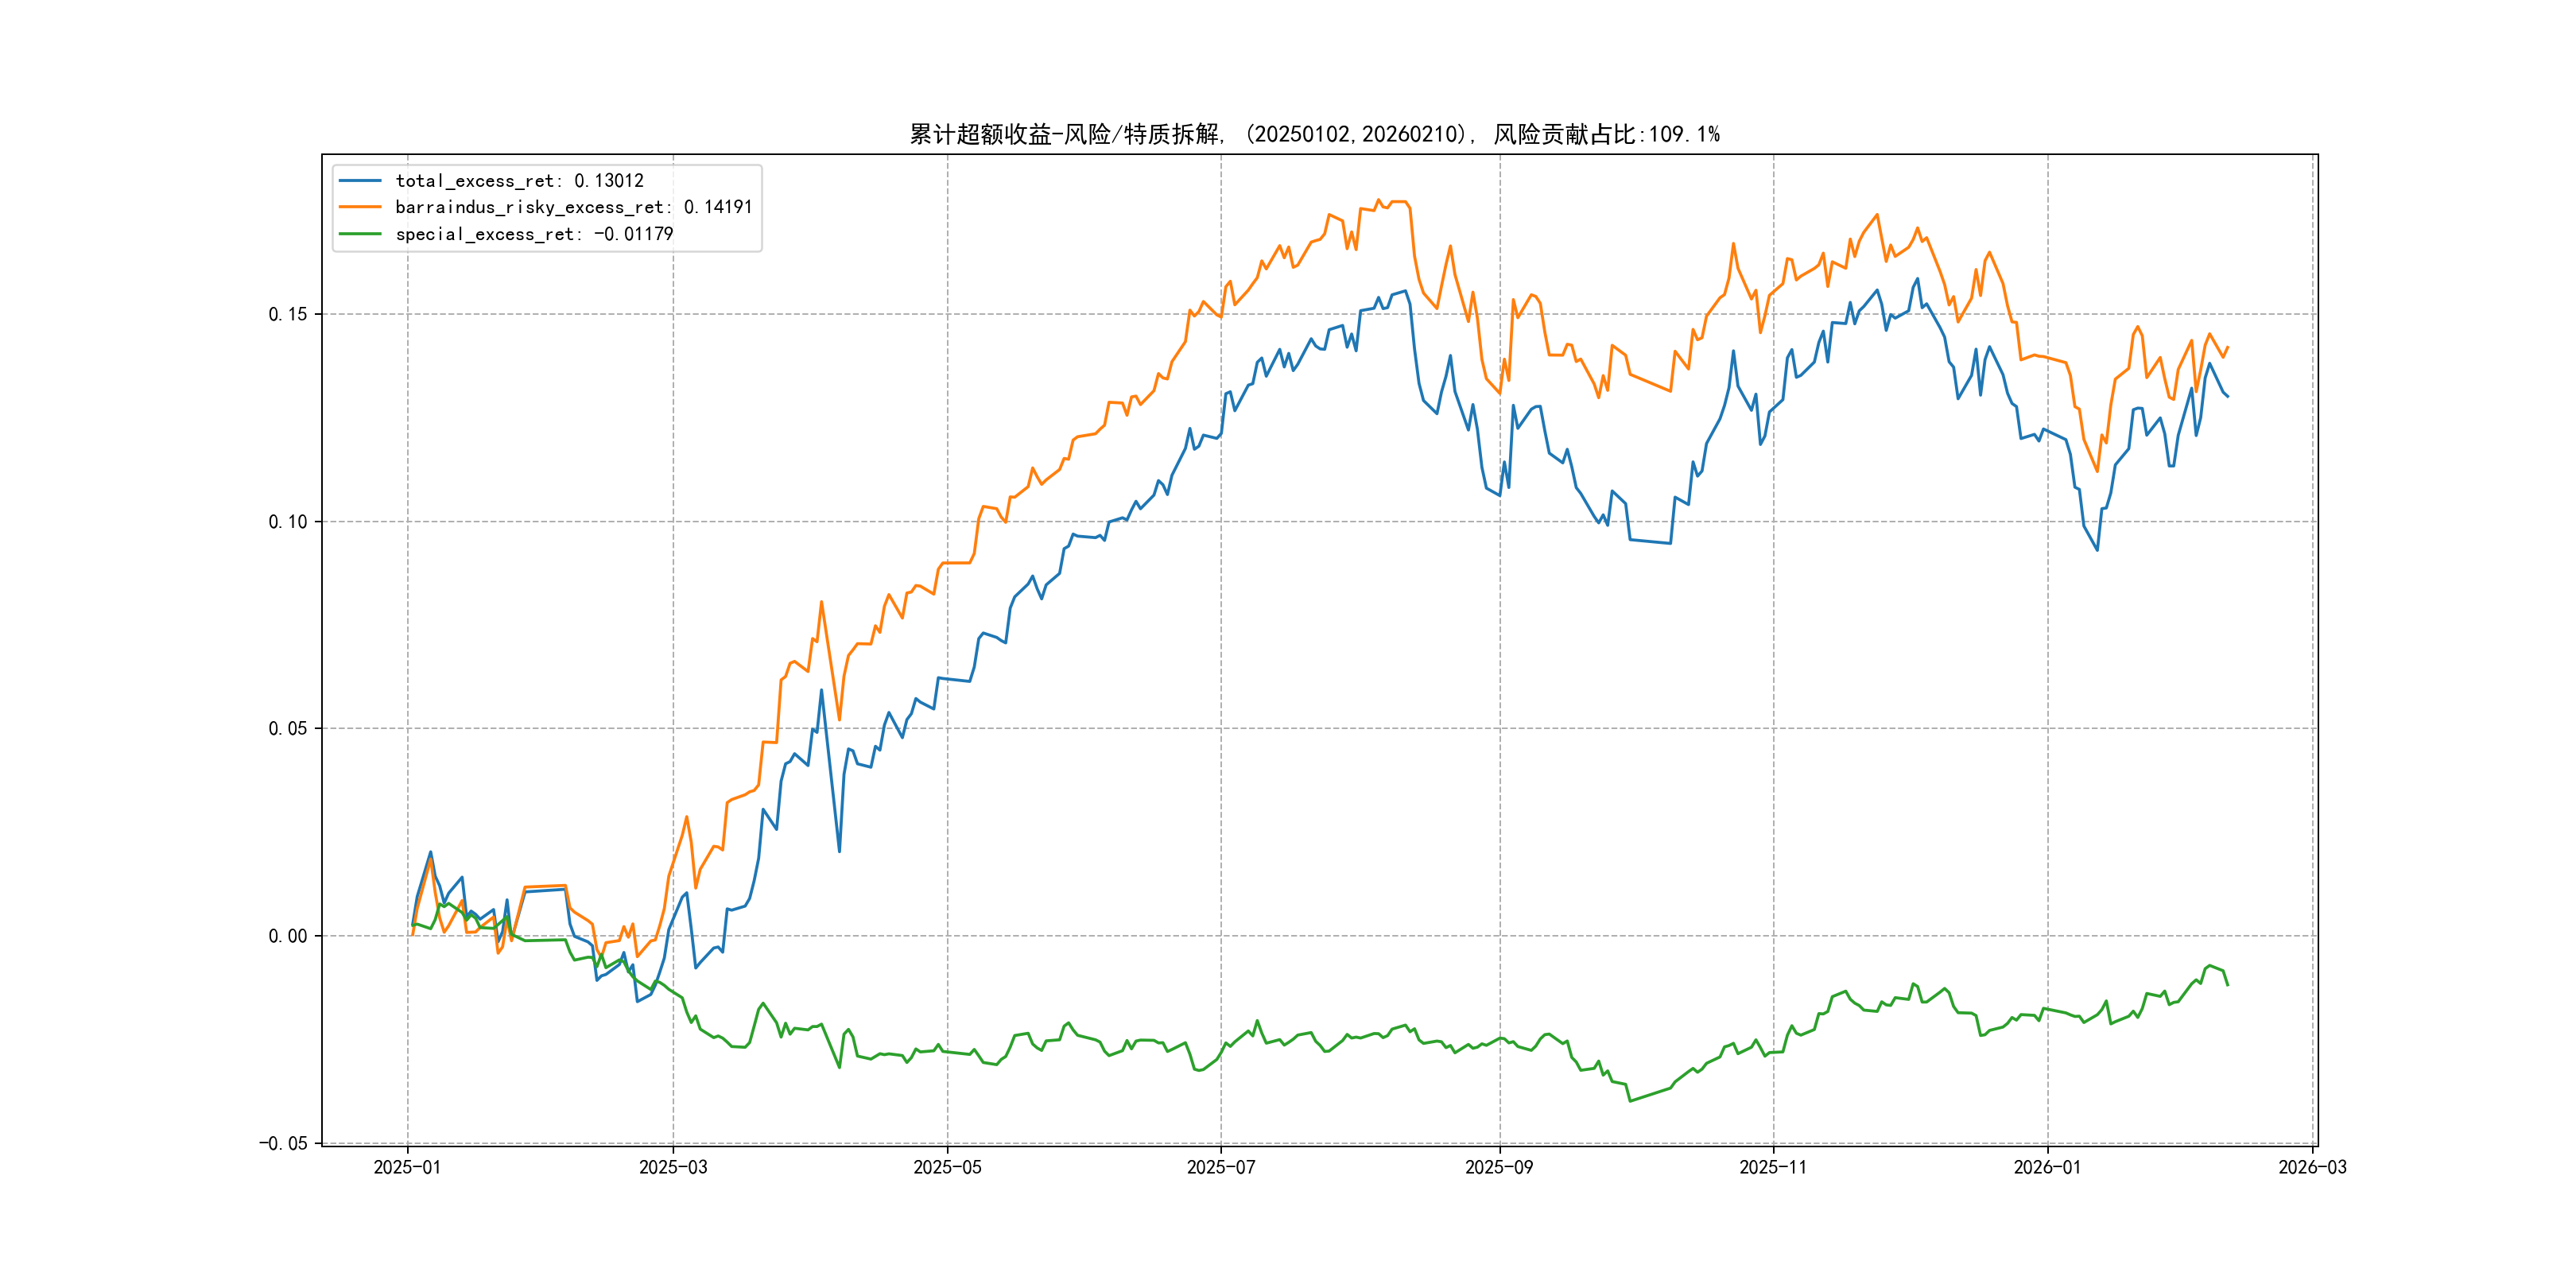Click the 2025-11 x-axis tick label
Viewport: 2576px width, 1288px height.
[x=1772, y=1167]
